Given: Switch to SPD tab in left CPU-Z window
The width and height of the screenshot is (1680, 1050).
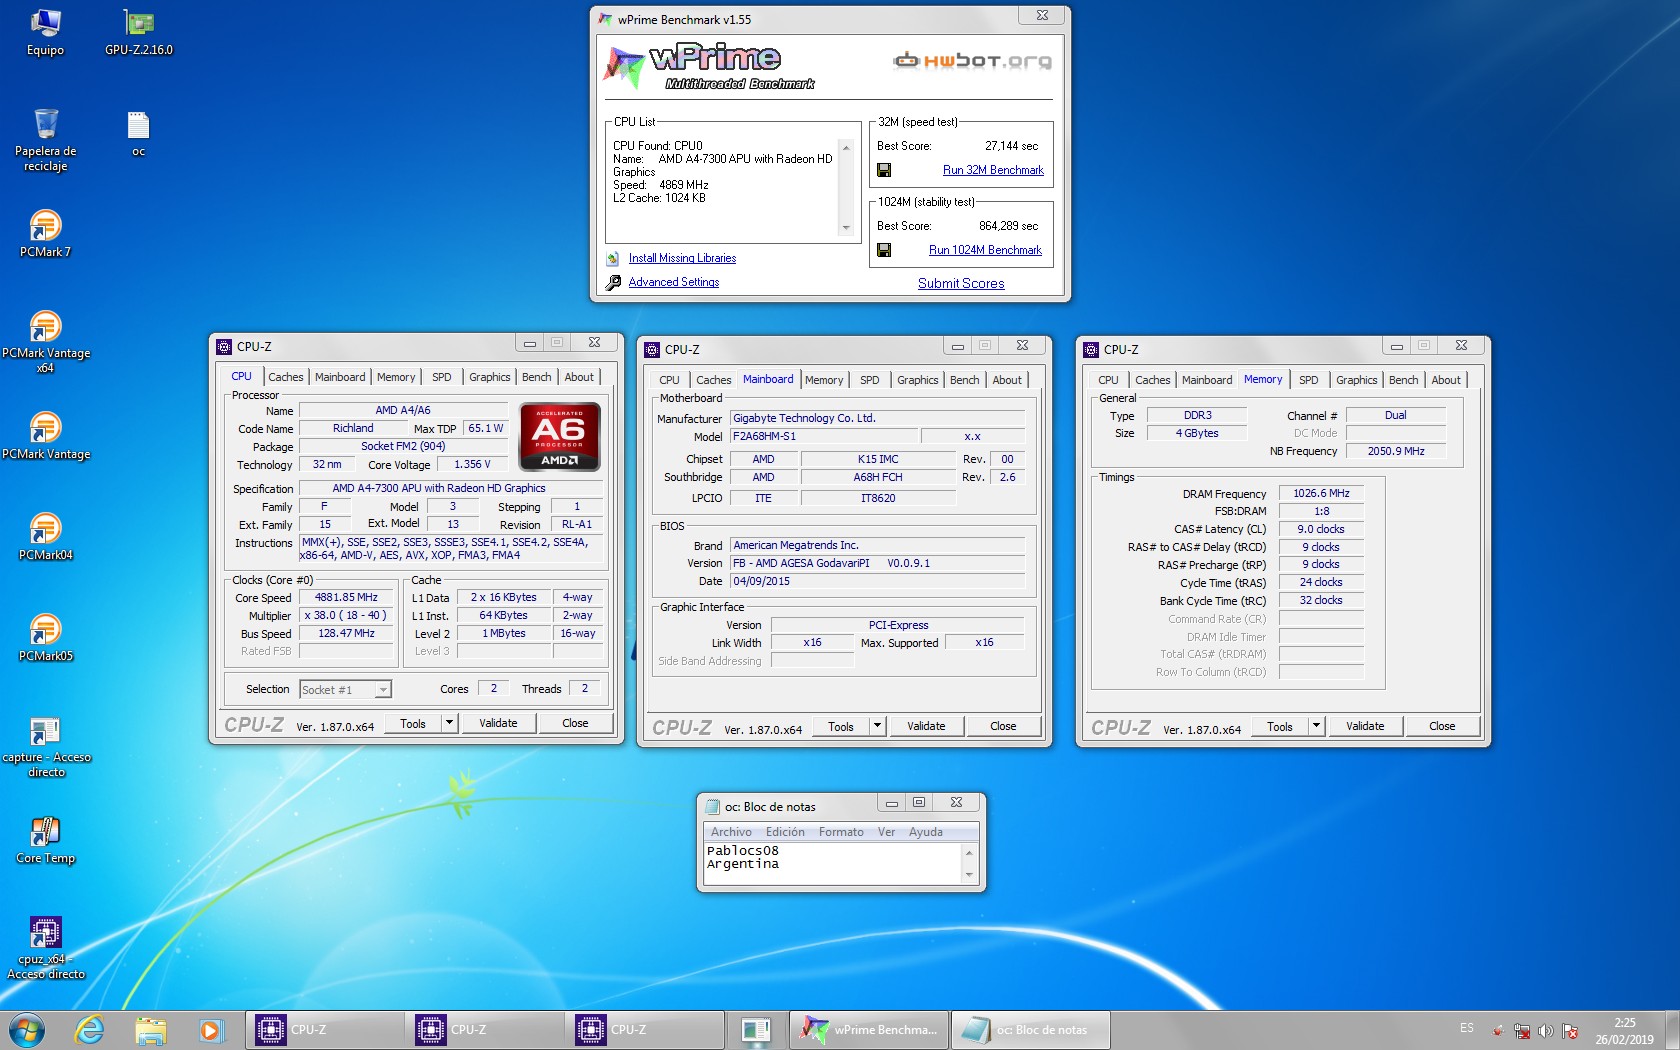Looking at the screenshot, I should (441, 377).
